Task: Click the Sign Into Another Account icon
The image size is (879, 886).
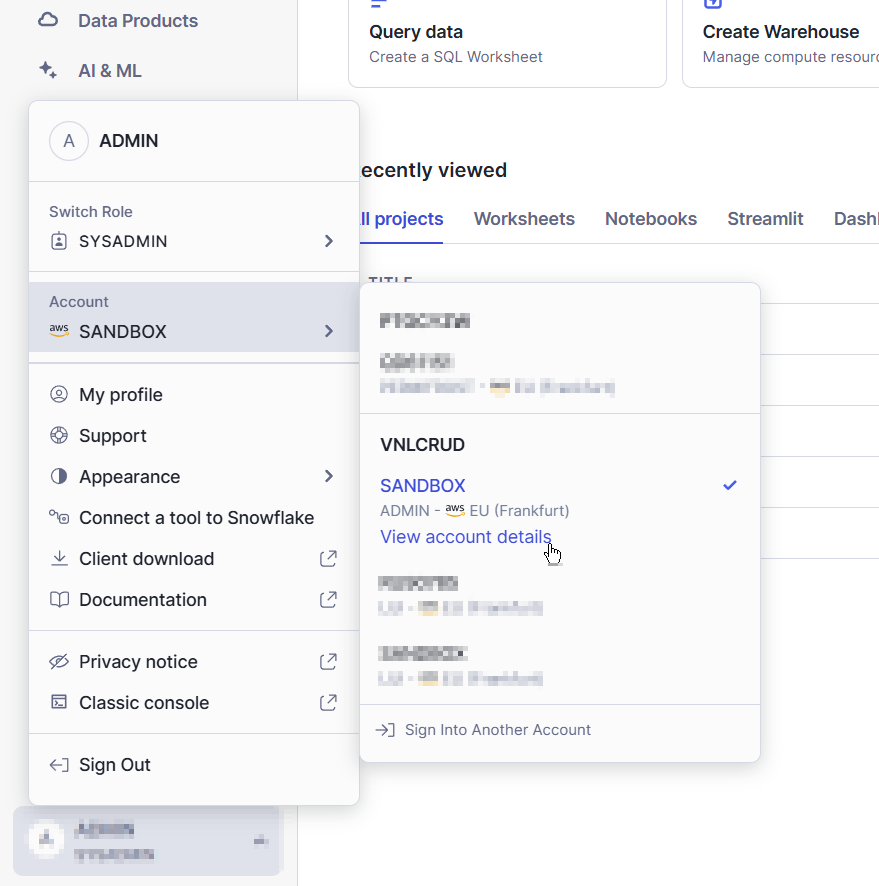Action: pos(385,730)
